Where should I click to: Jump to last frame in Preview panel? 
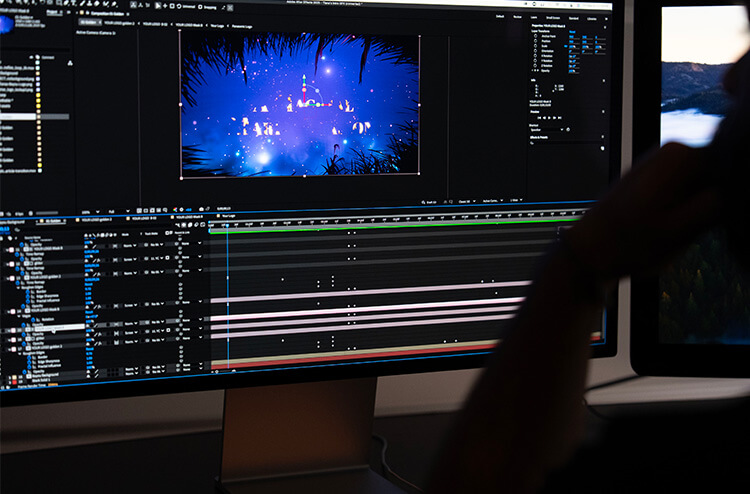click(560, 118)
